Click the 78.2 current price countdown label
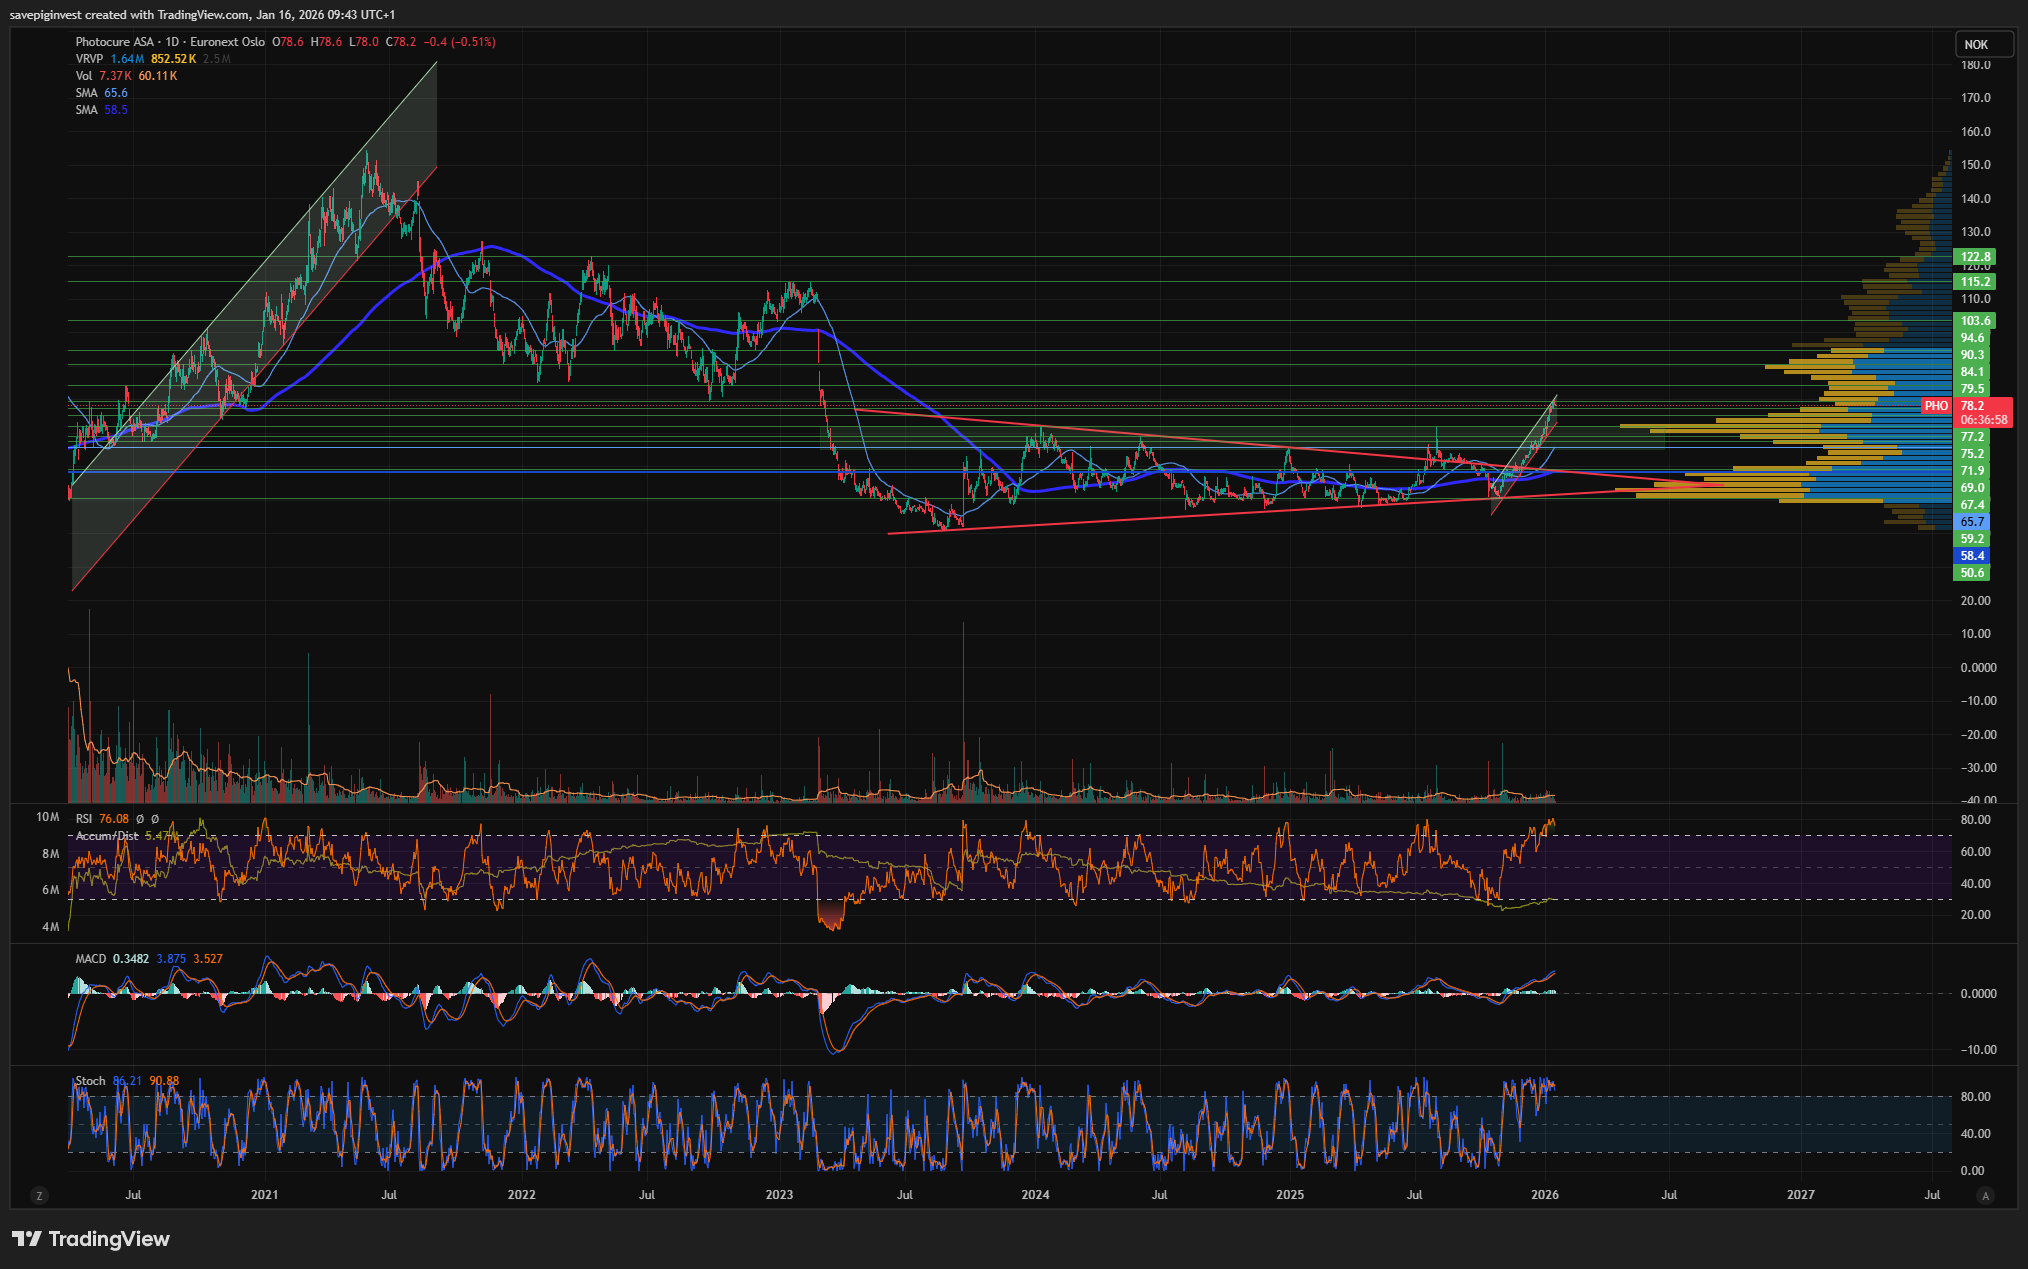Image resolution: width=2028 pixels, height=1269 pixels. point(1984,413)
